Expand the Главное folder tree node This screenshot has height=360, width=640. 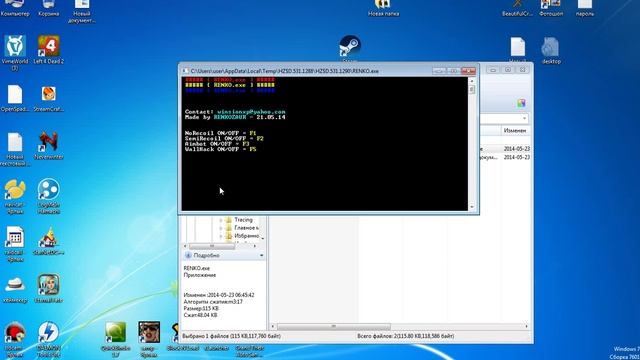point(221,228)
